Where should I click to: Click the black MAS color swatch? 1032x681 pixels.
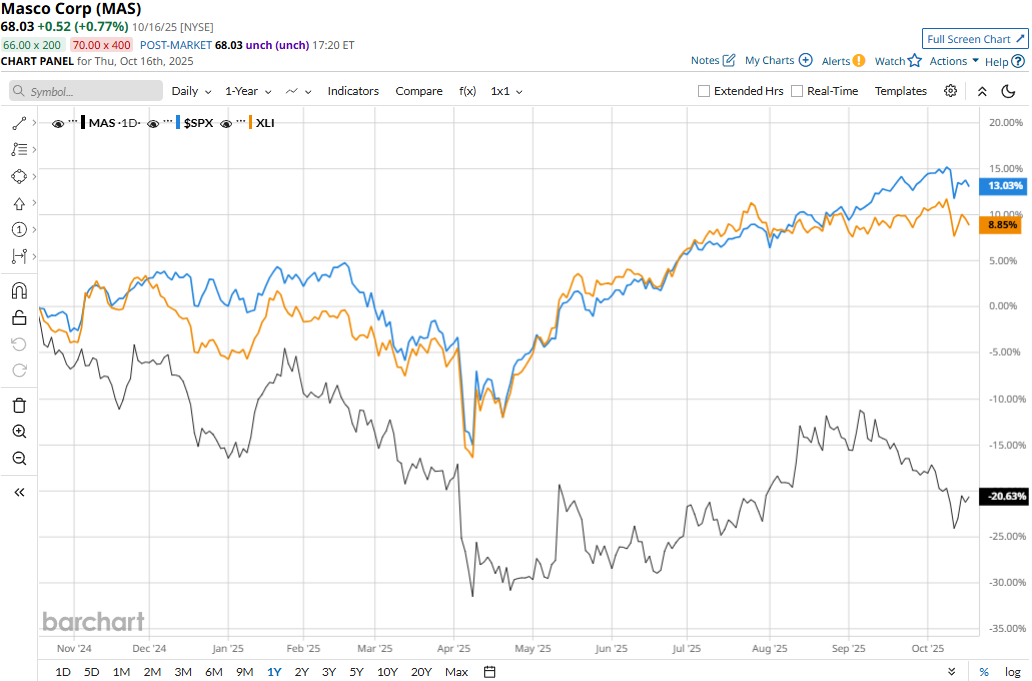83,122
